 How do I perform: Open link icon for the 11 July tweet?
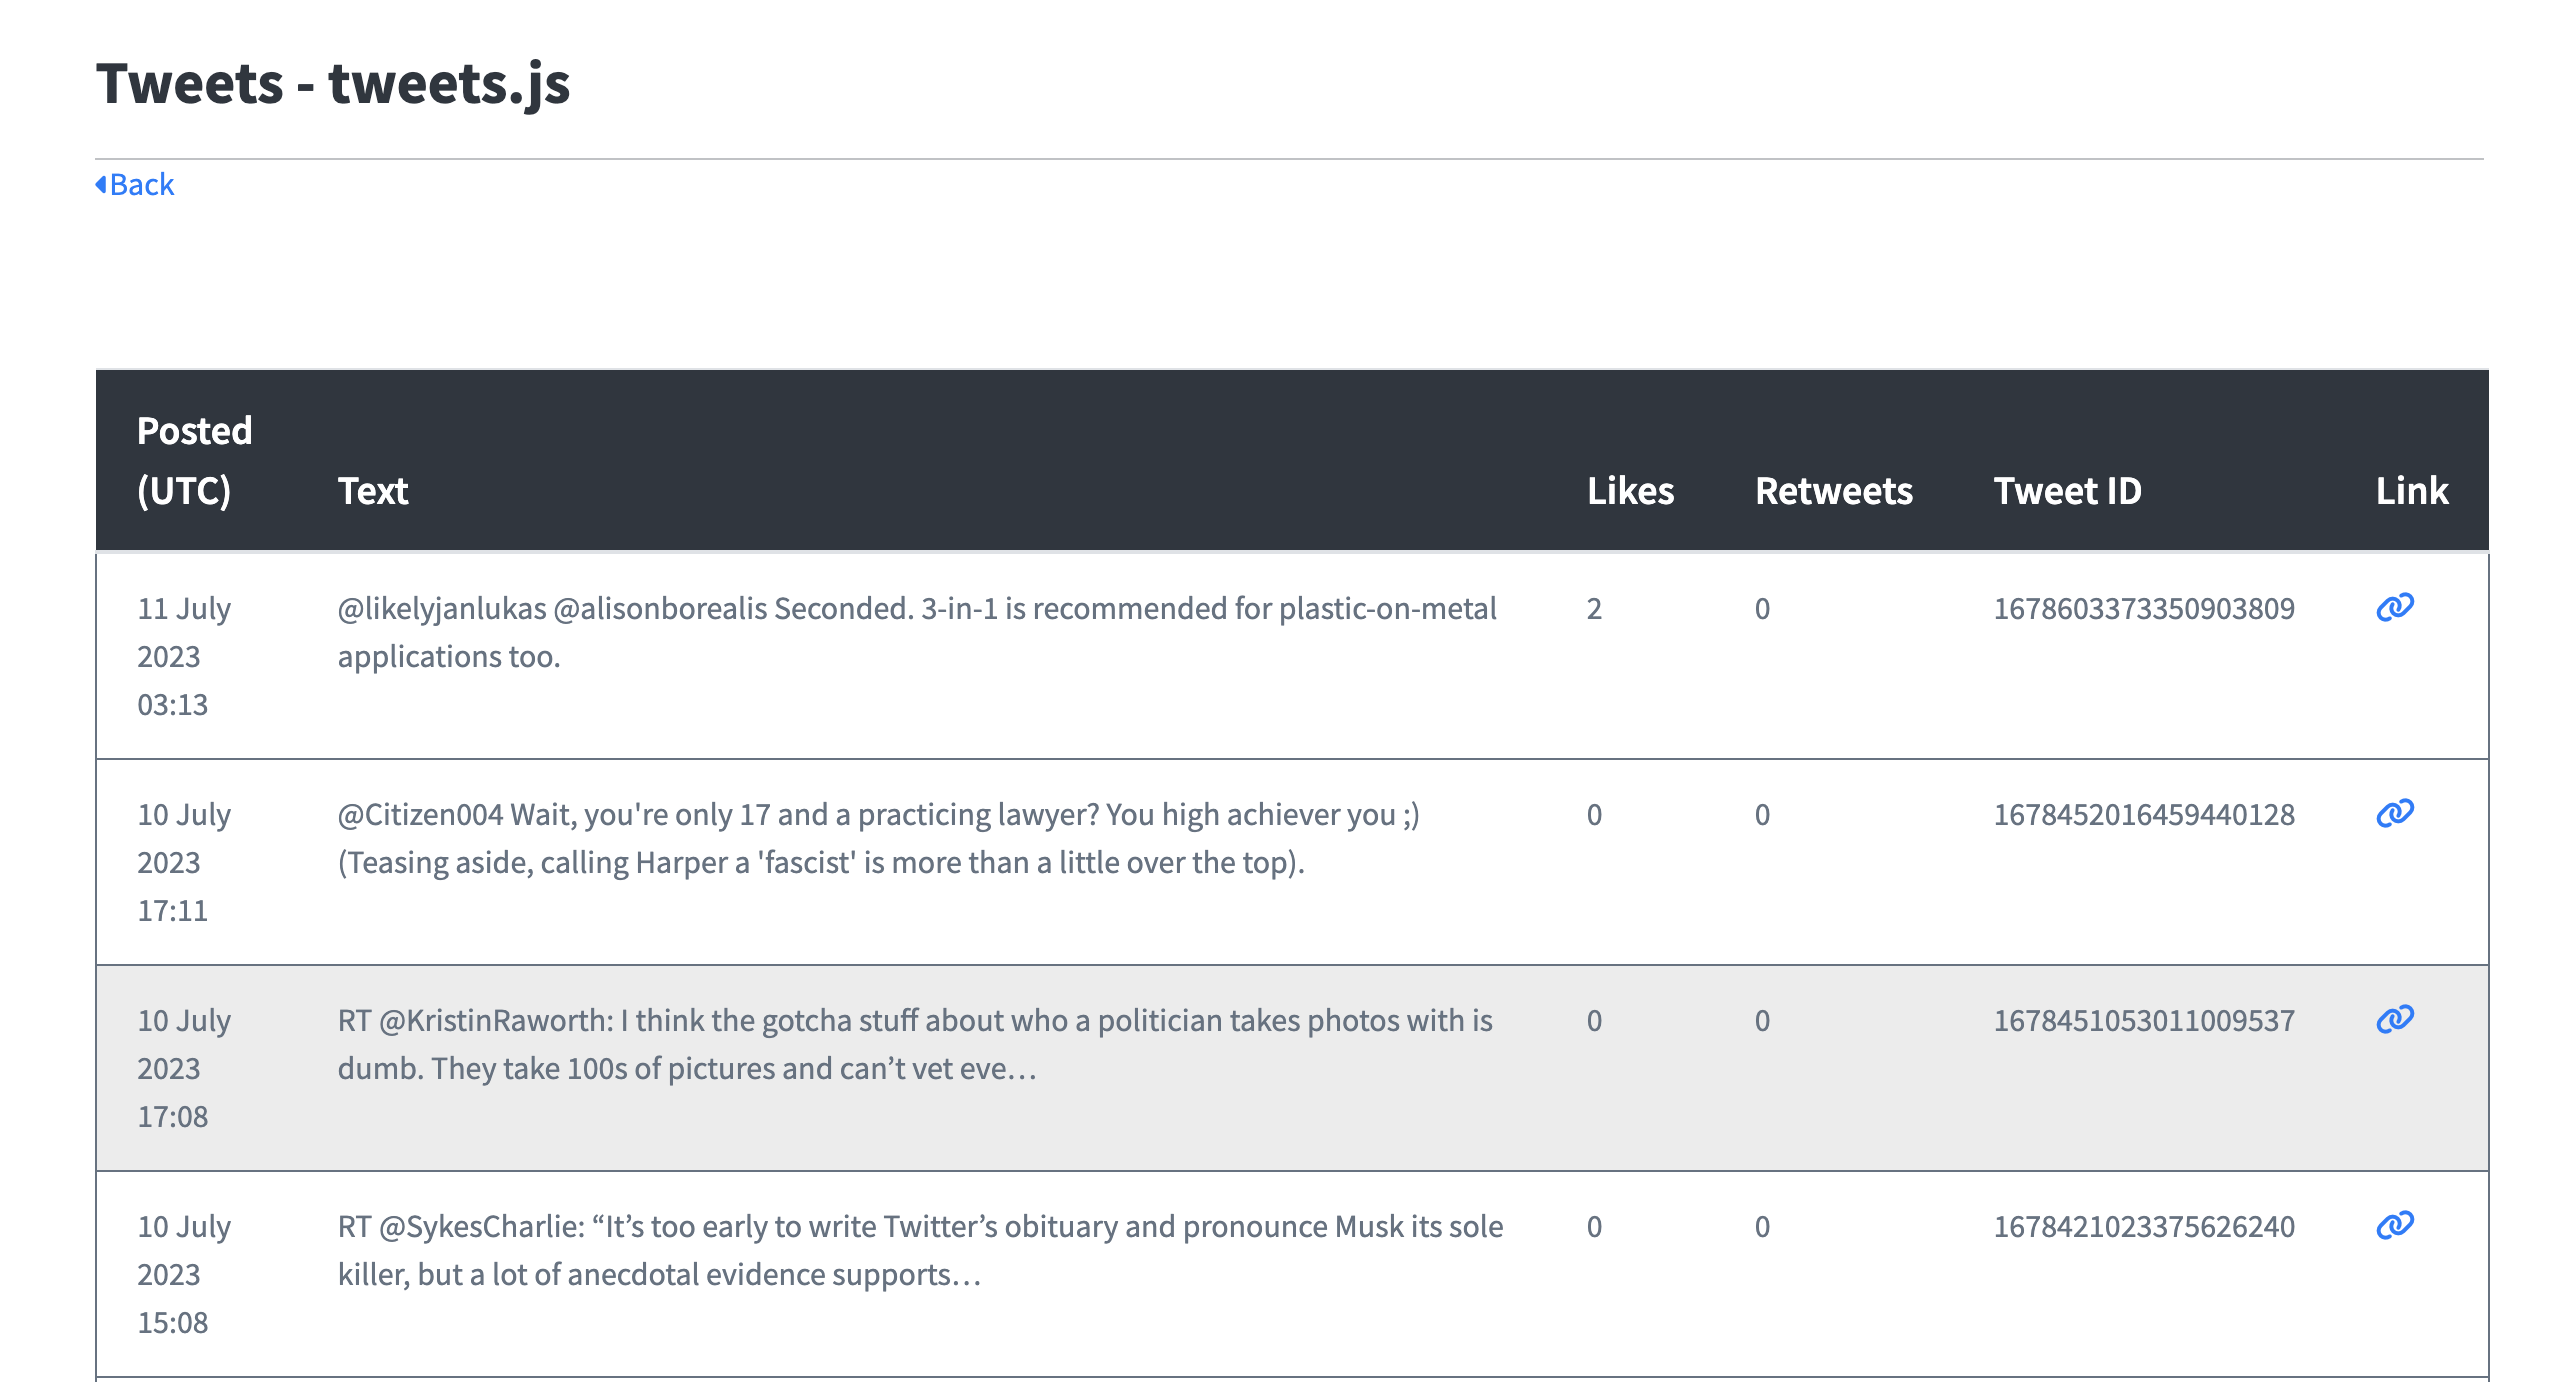[x=2394, y=607]
